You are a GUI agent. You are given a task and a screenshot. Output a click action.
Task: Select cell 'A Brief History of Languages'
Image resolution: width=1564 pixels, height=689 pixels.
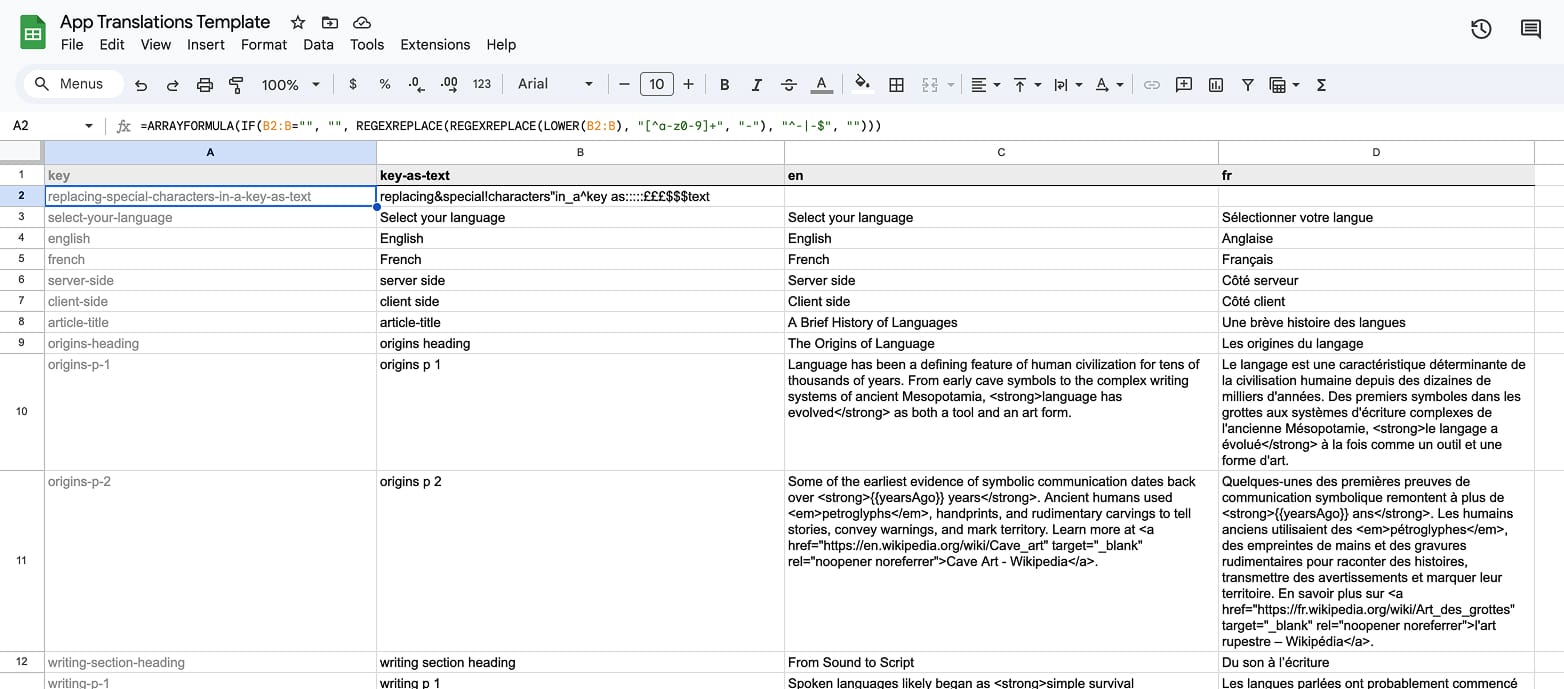1001,322
